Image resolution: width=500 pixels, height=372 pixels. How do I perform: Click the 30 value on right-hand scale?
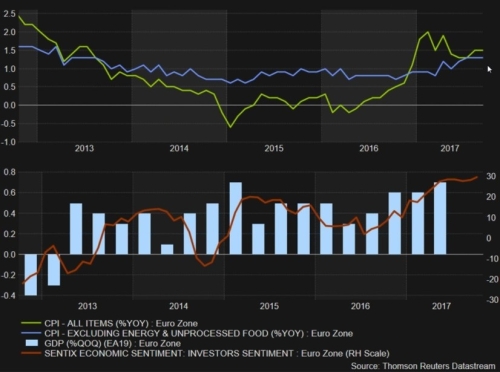[x=491, y=176]
